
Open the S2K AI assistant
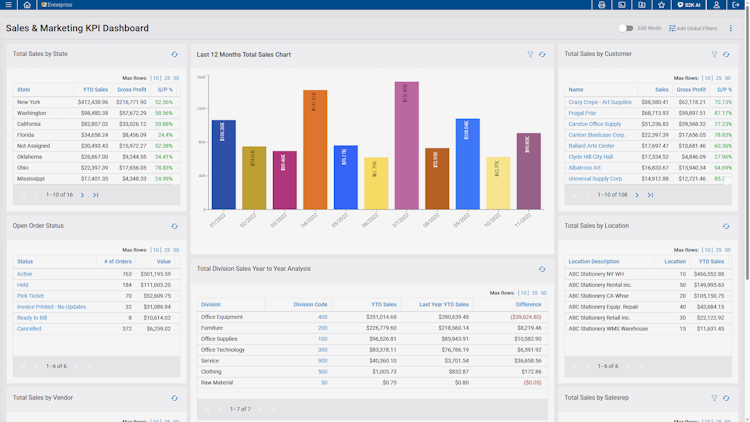tap(689, 5)
